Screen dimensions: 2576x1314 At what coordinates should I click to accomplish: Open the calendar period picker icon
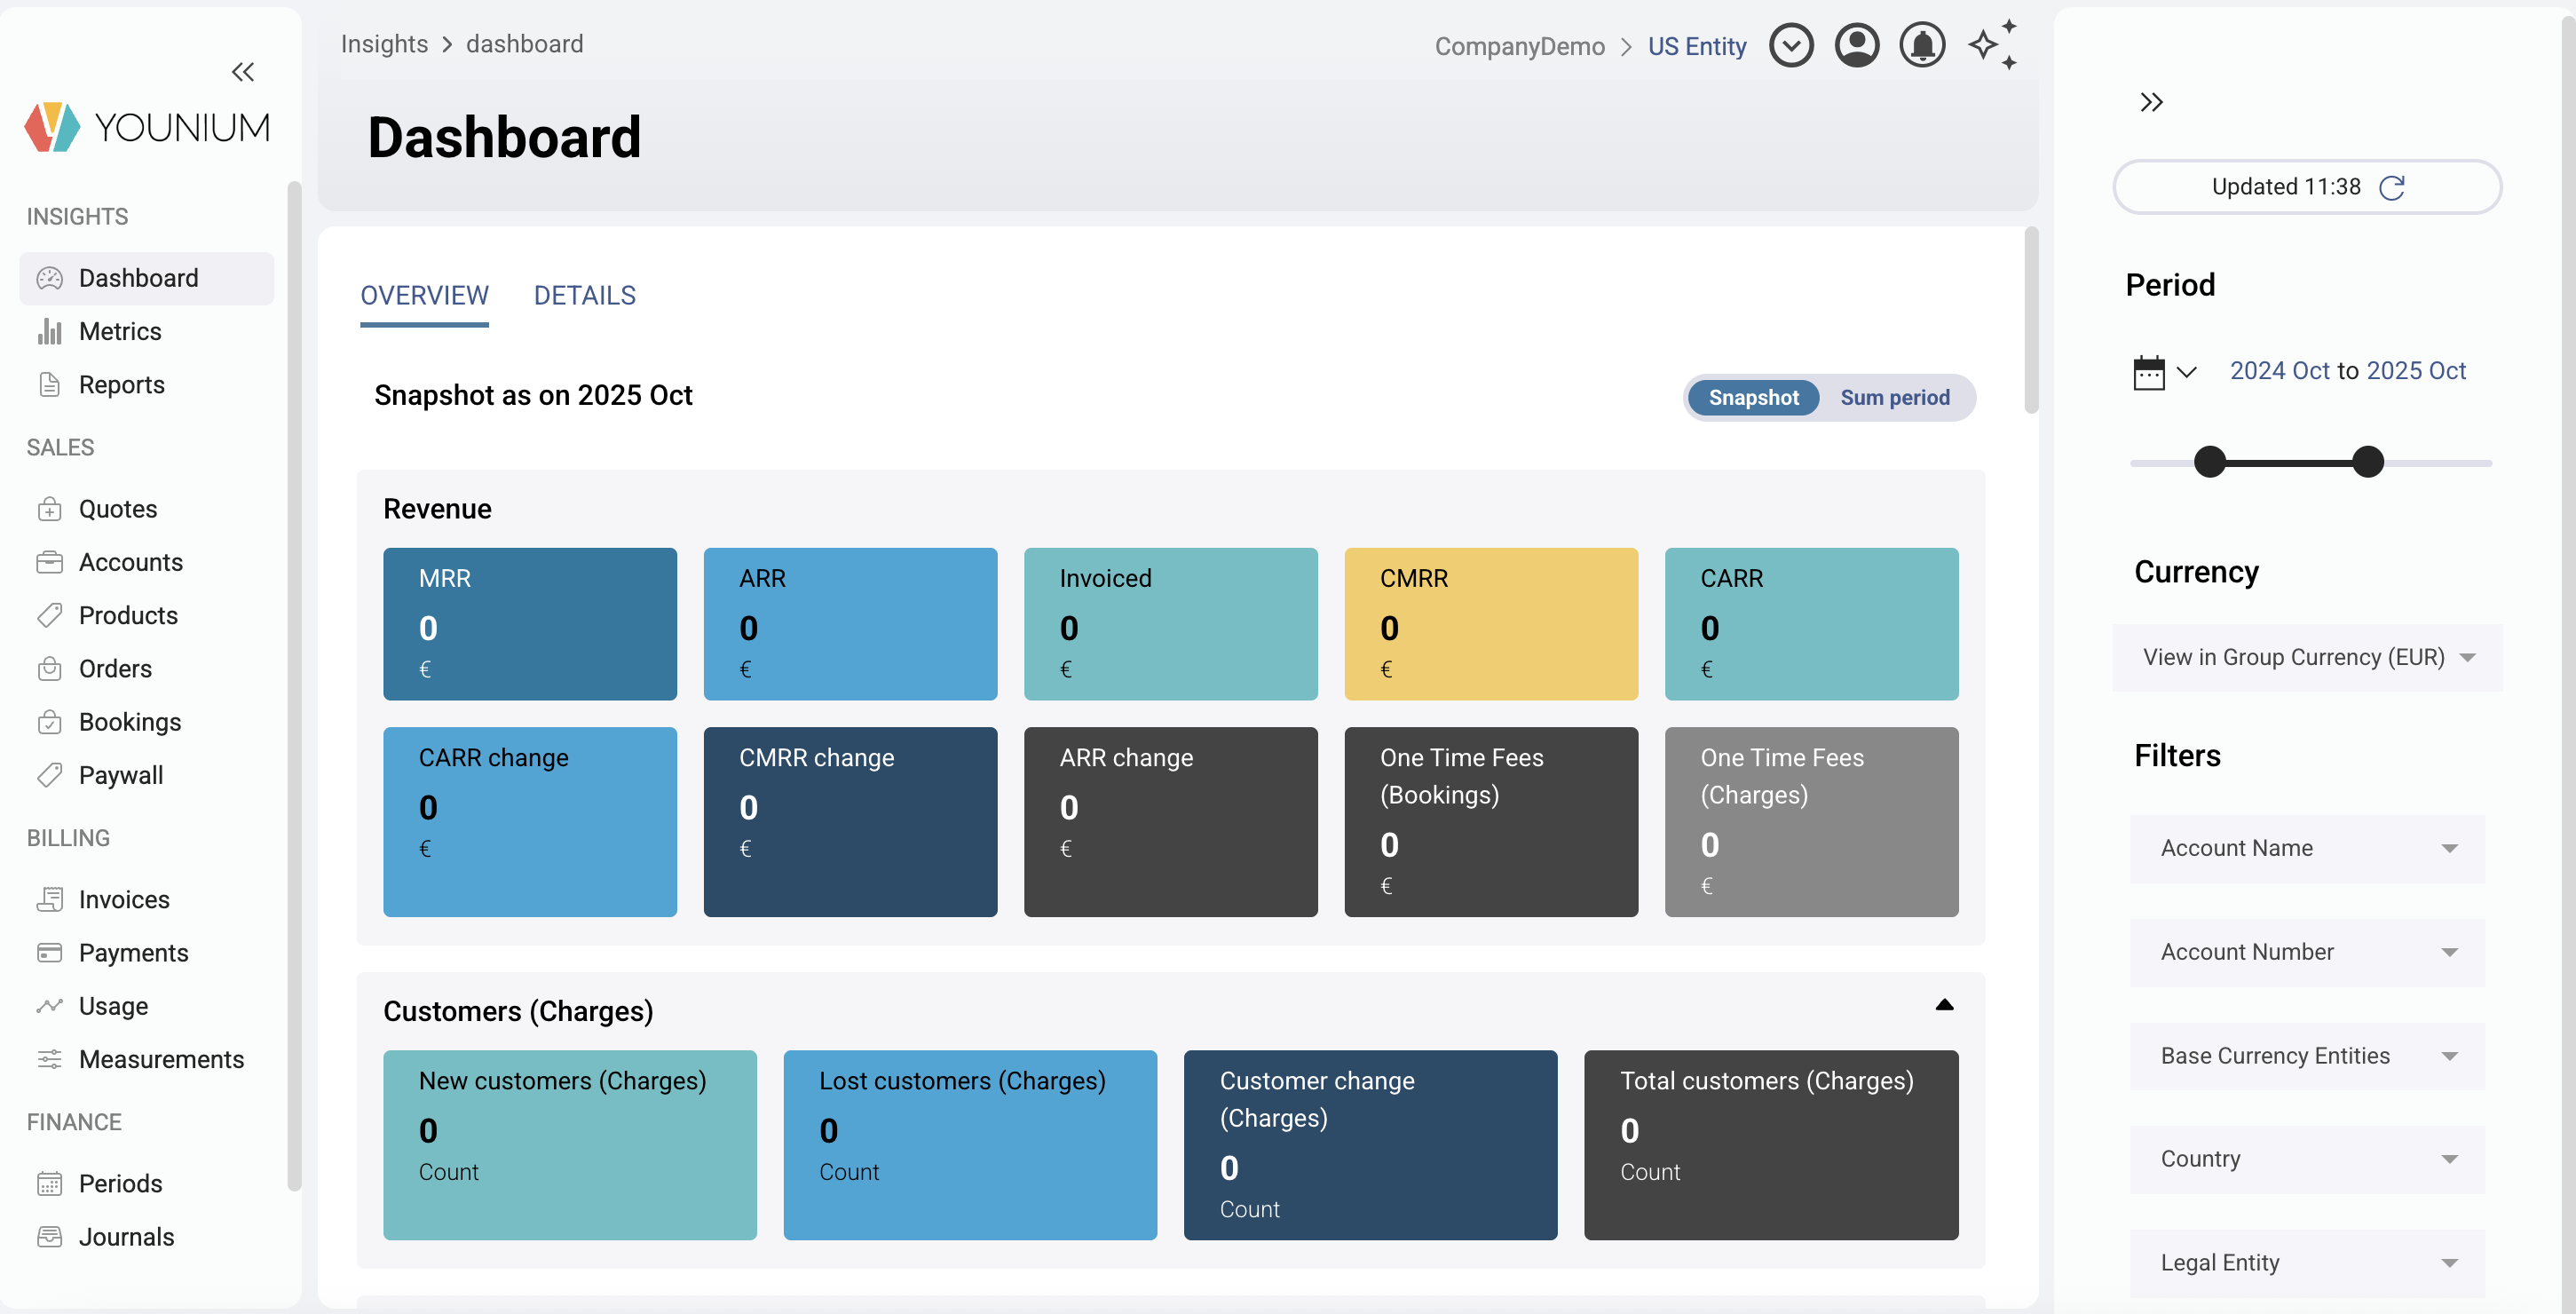click(x=2148, y=372)
